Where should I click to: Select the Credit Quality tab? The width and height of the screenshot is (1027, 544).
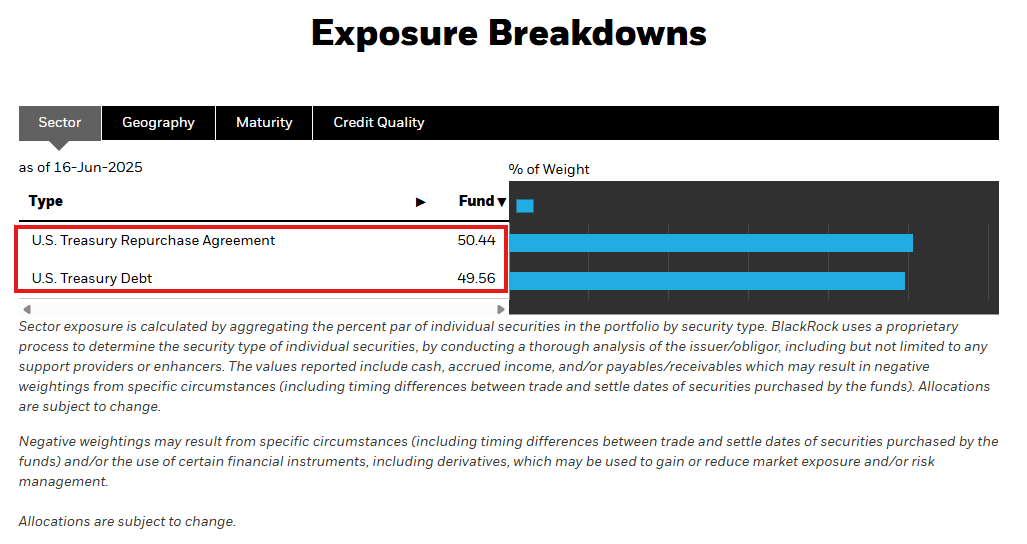379,122
